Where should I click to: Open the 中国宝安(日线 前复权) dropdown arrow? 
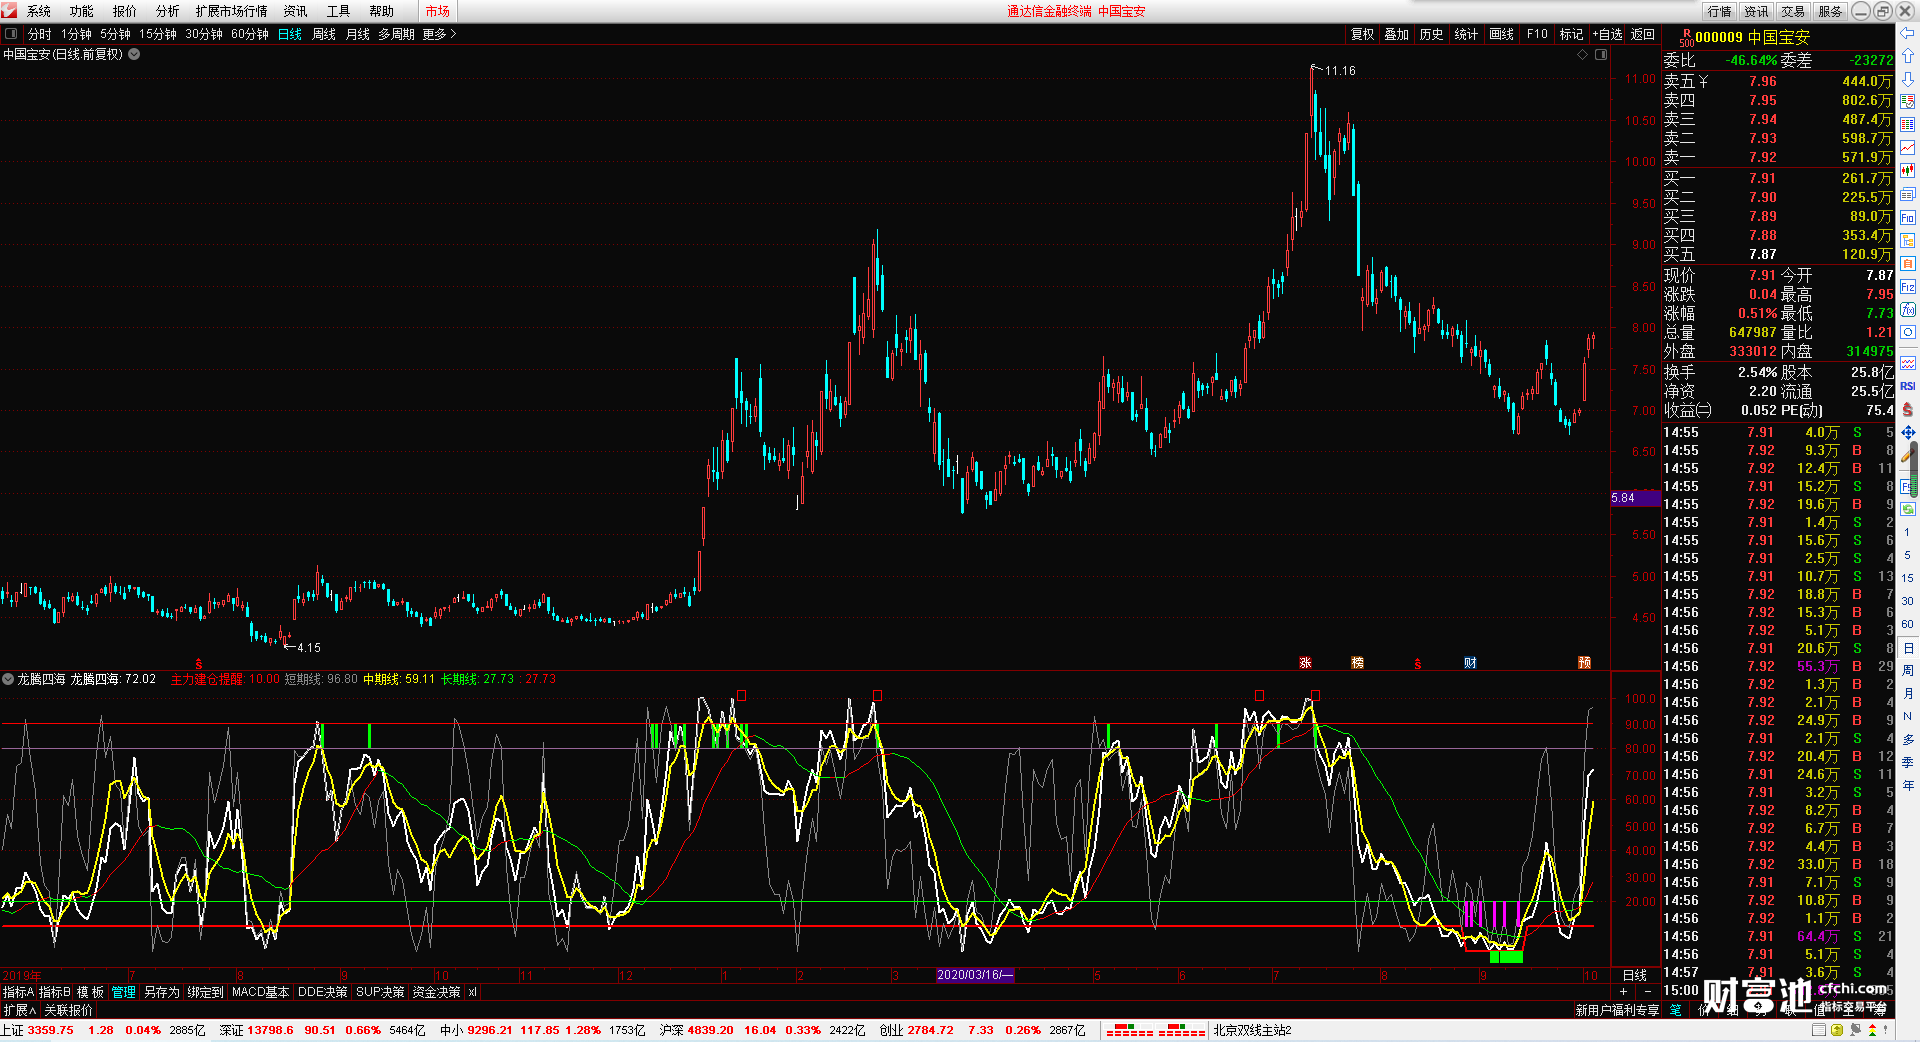pos(134,54)
